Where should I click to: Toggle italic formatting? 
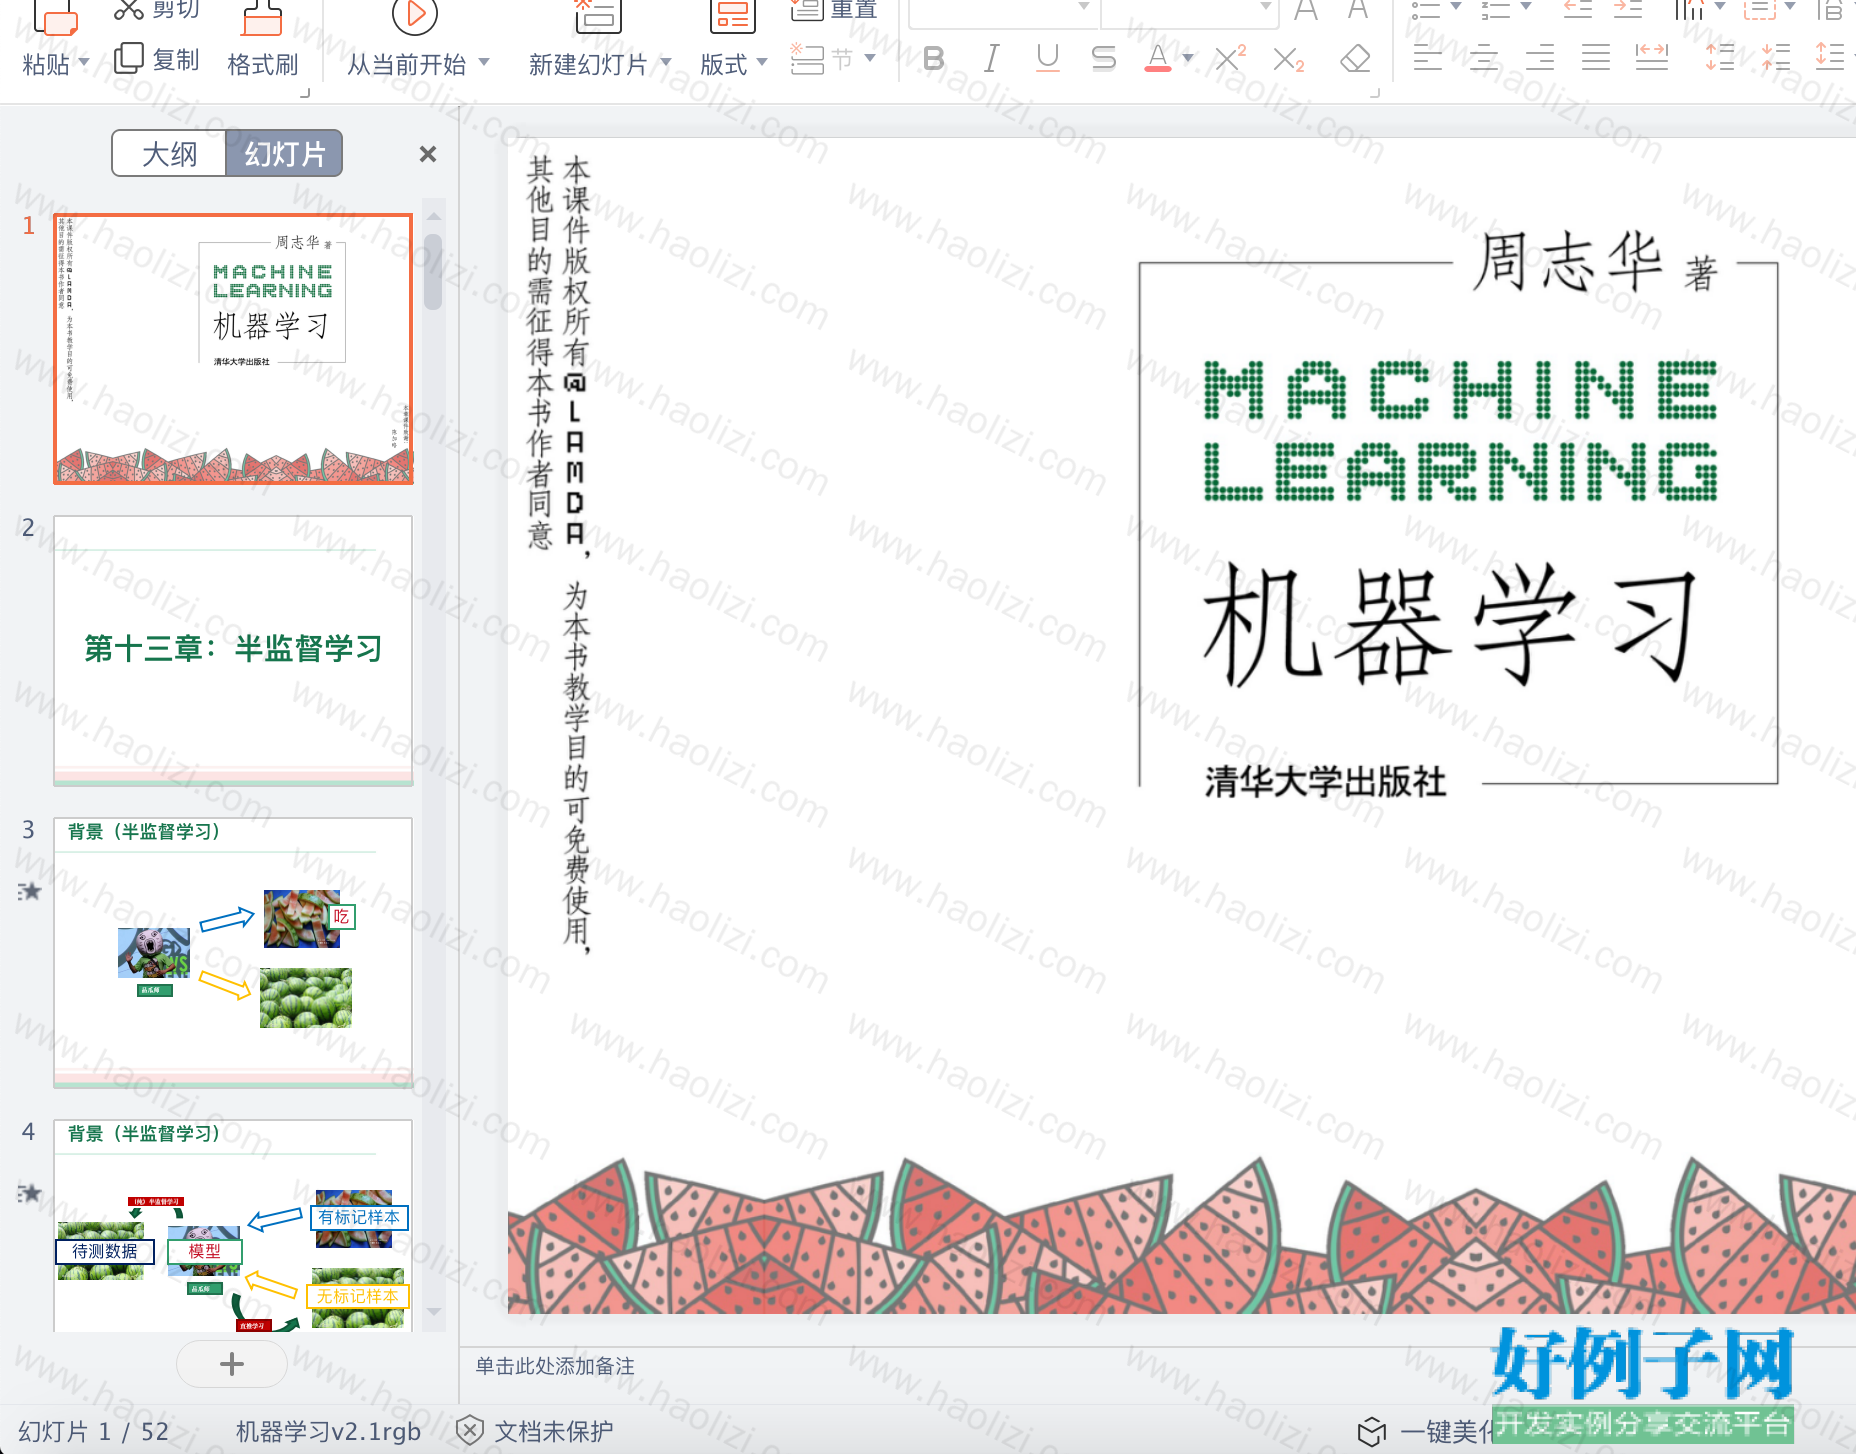pyautogui.click(x=991, y=59)
